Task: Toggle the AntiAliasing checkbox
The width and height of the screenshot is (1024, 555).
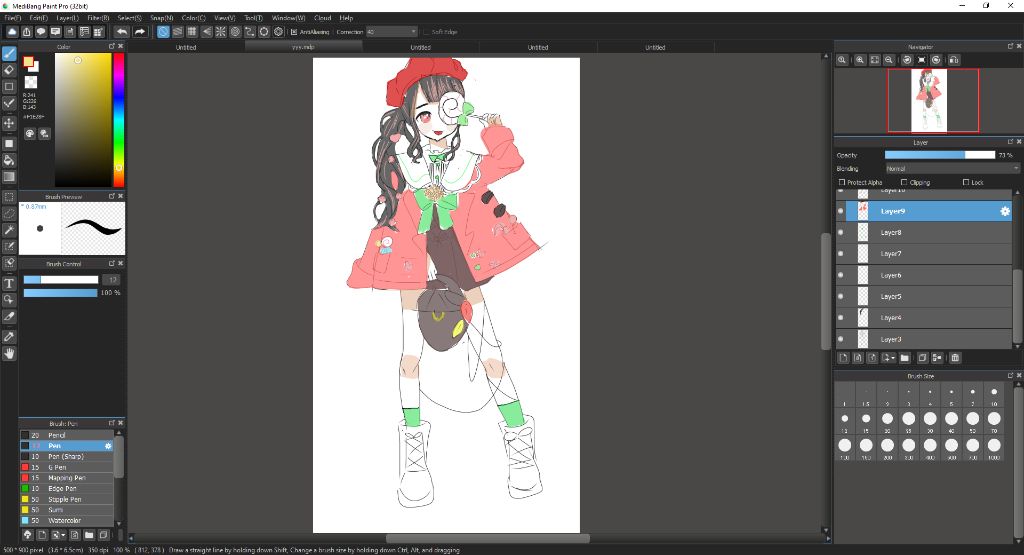Action: click(294, 31)
